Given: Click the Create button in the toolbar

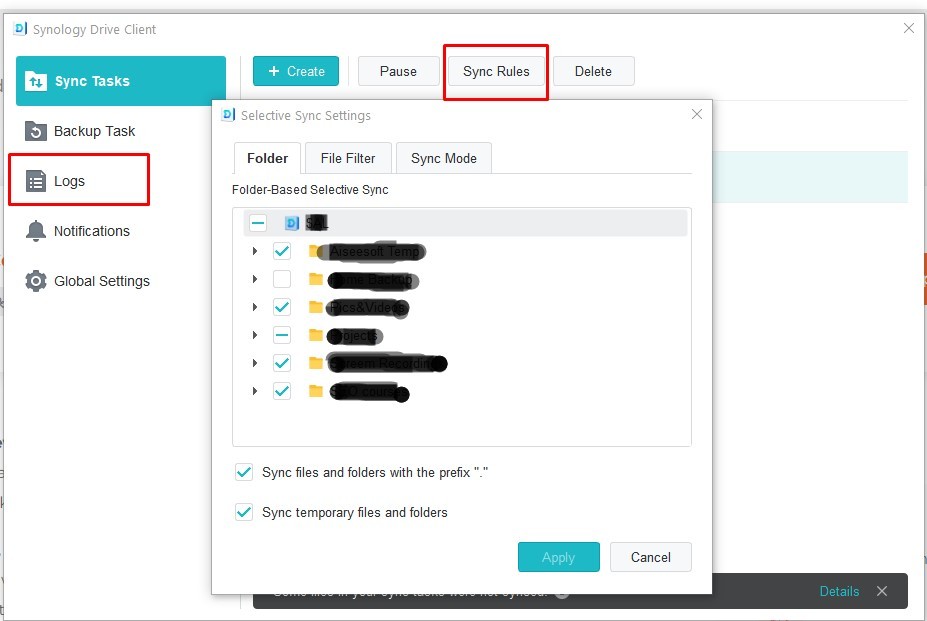Looking at the screenshot, I should [x=296, y=71].
